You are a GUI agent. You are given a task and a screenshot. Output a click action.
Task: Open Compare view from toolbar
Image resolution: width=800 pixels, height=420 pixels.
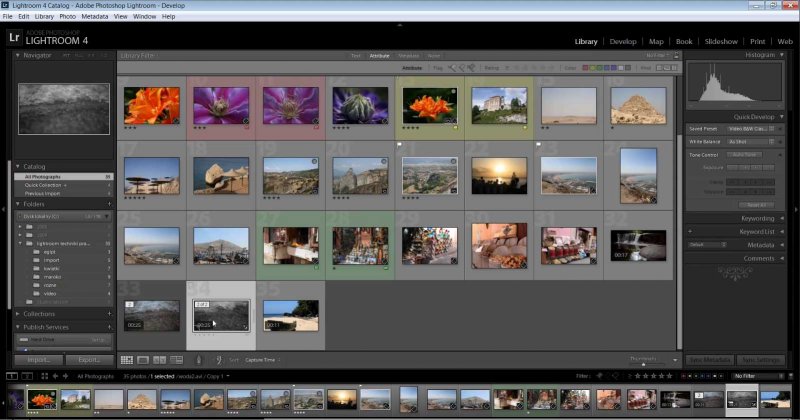click(161, 360)
